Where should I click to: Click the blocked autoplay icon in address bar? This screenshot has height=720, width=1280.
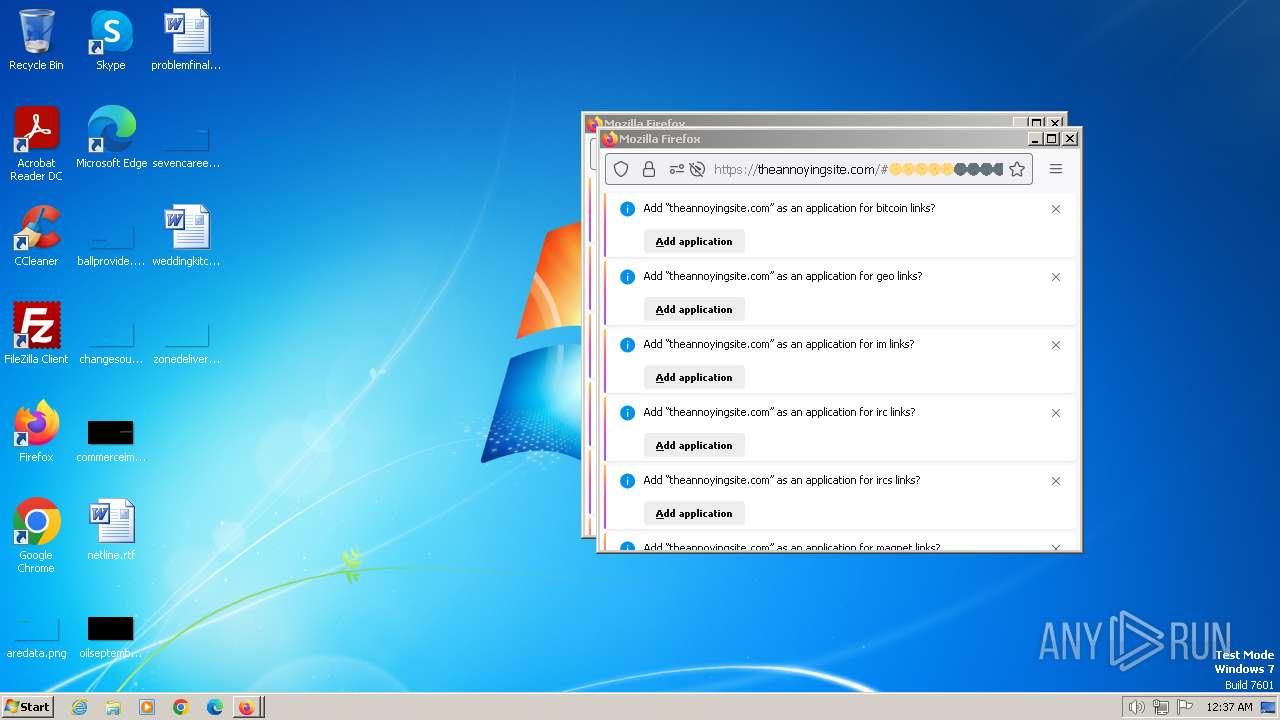click(698, 169)
